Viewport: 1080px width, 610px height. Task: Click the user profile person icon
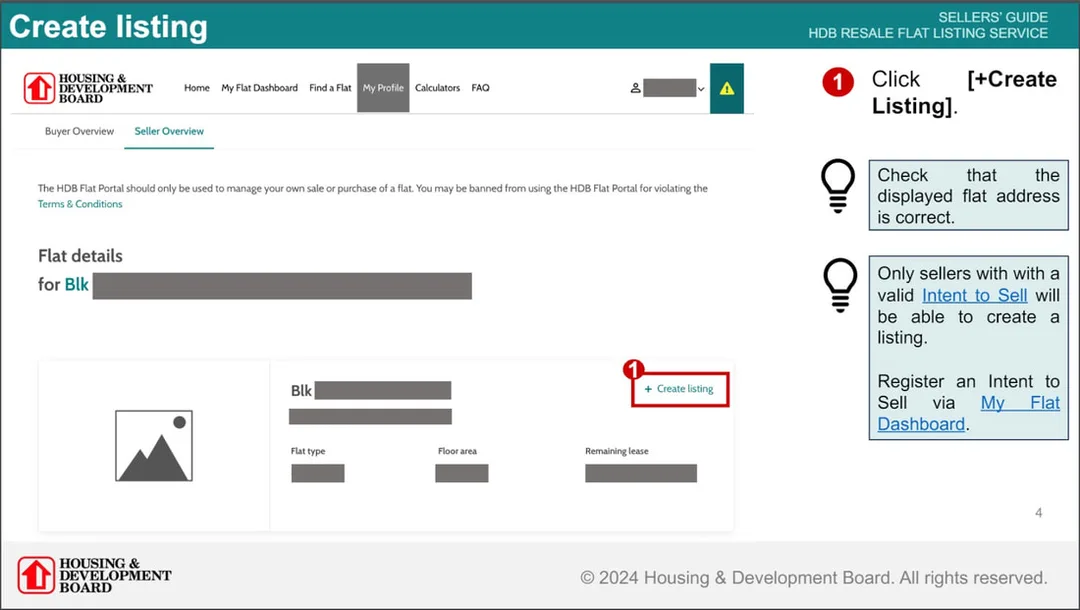pyautogui.click(x=635, y=88)
